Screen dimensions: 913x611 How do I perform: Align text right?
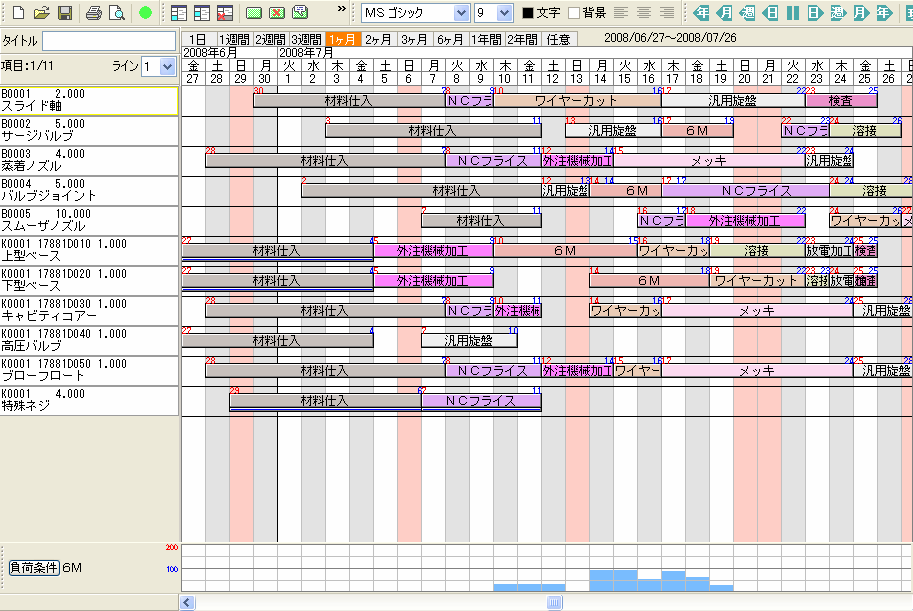point(667,12)
